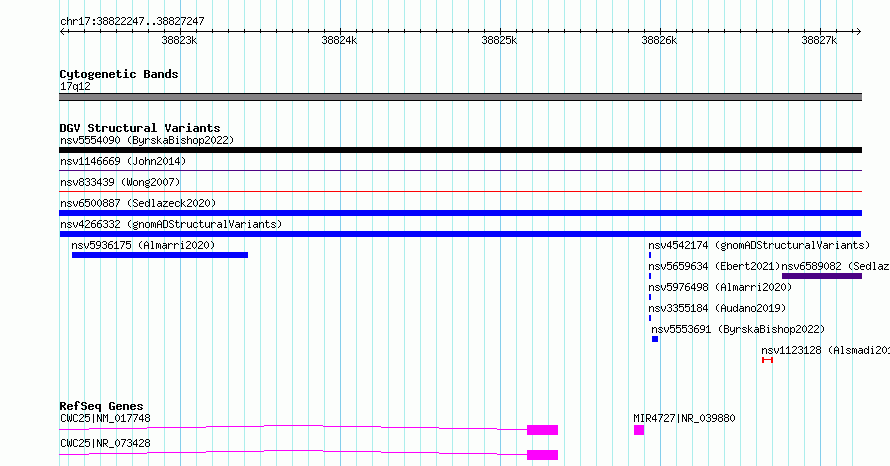Screen dimensions: 890x466
Task: Open nsv4266332 (gnomADStructuralVariants) label
Action: [171, 224]
